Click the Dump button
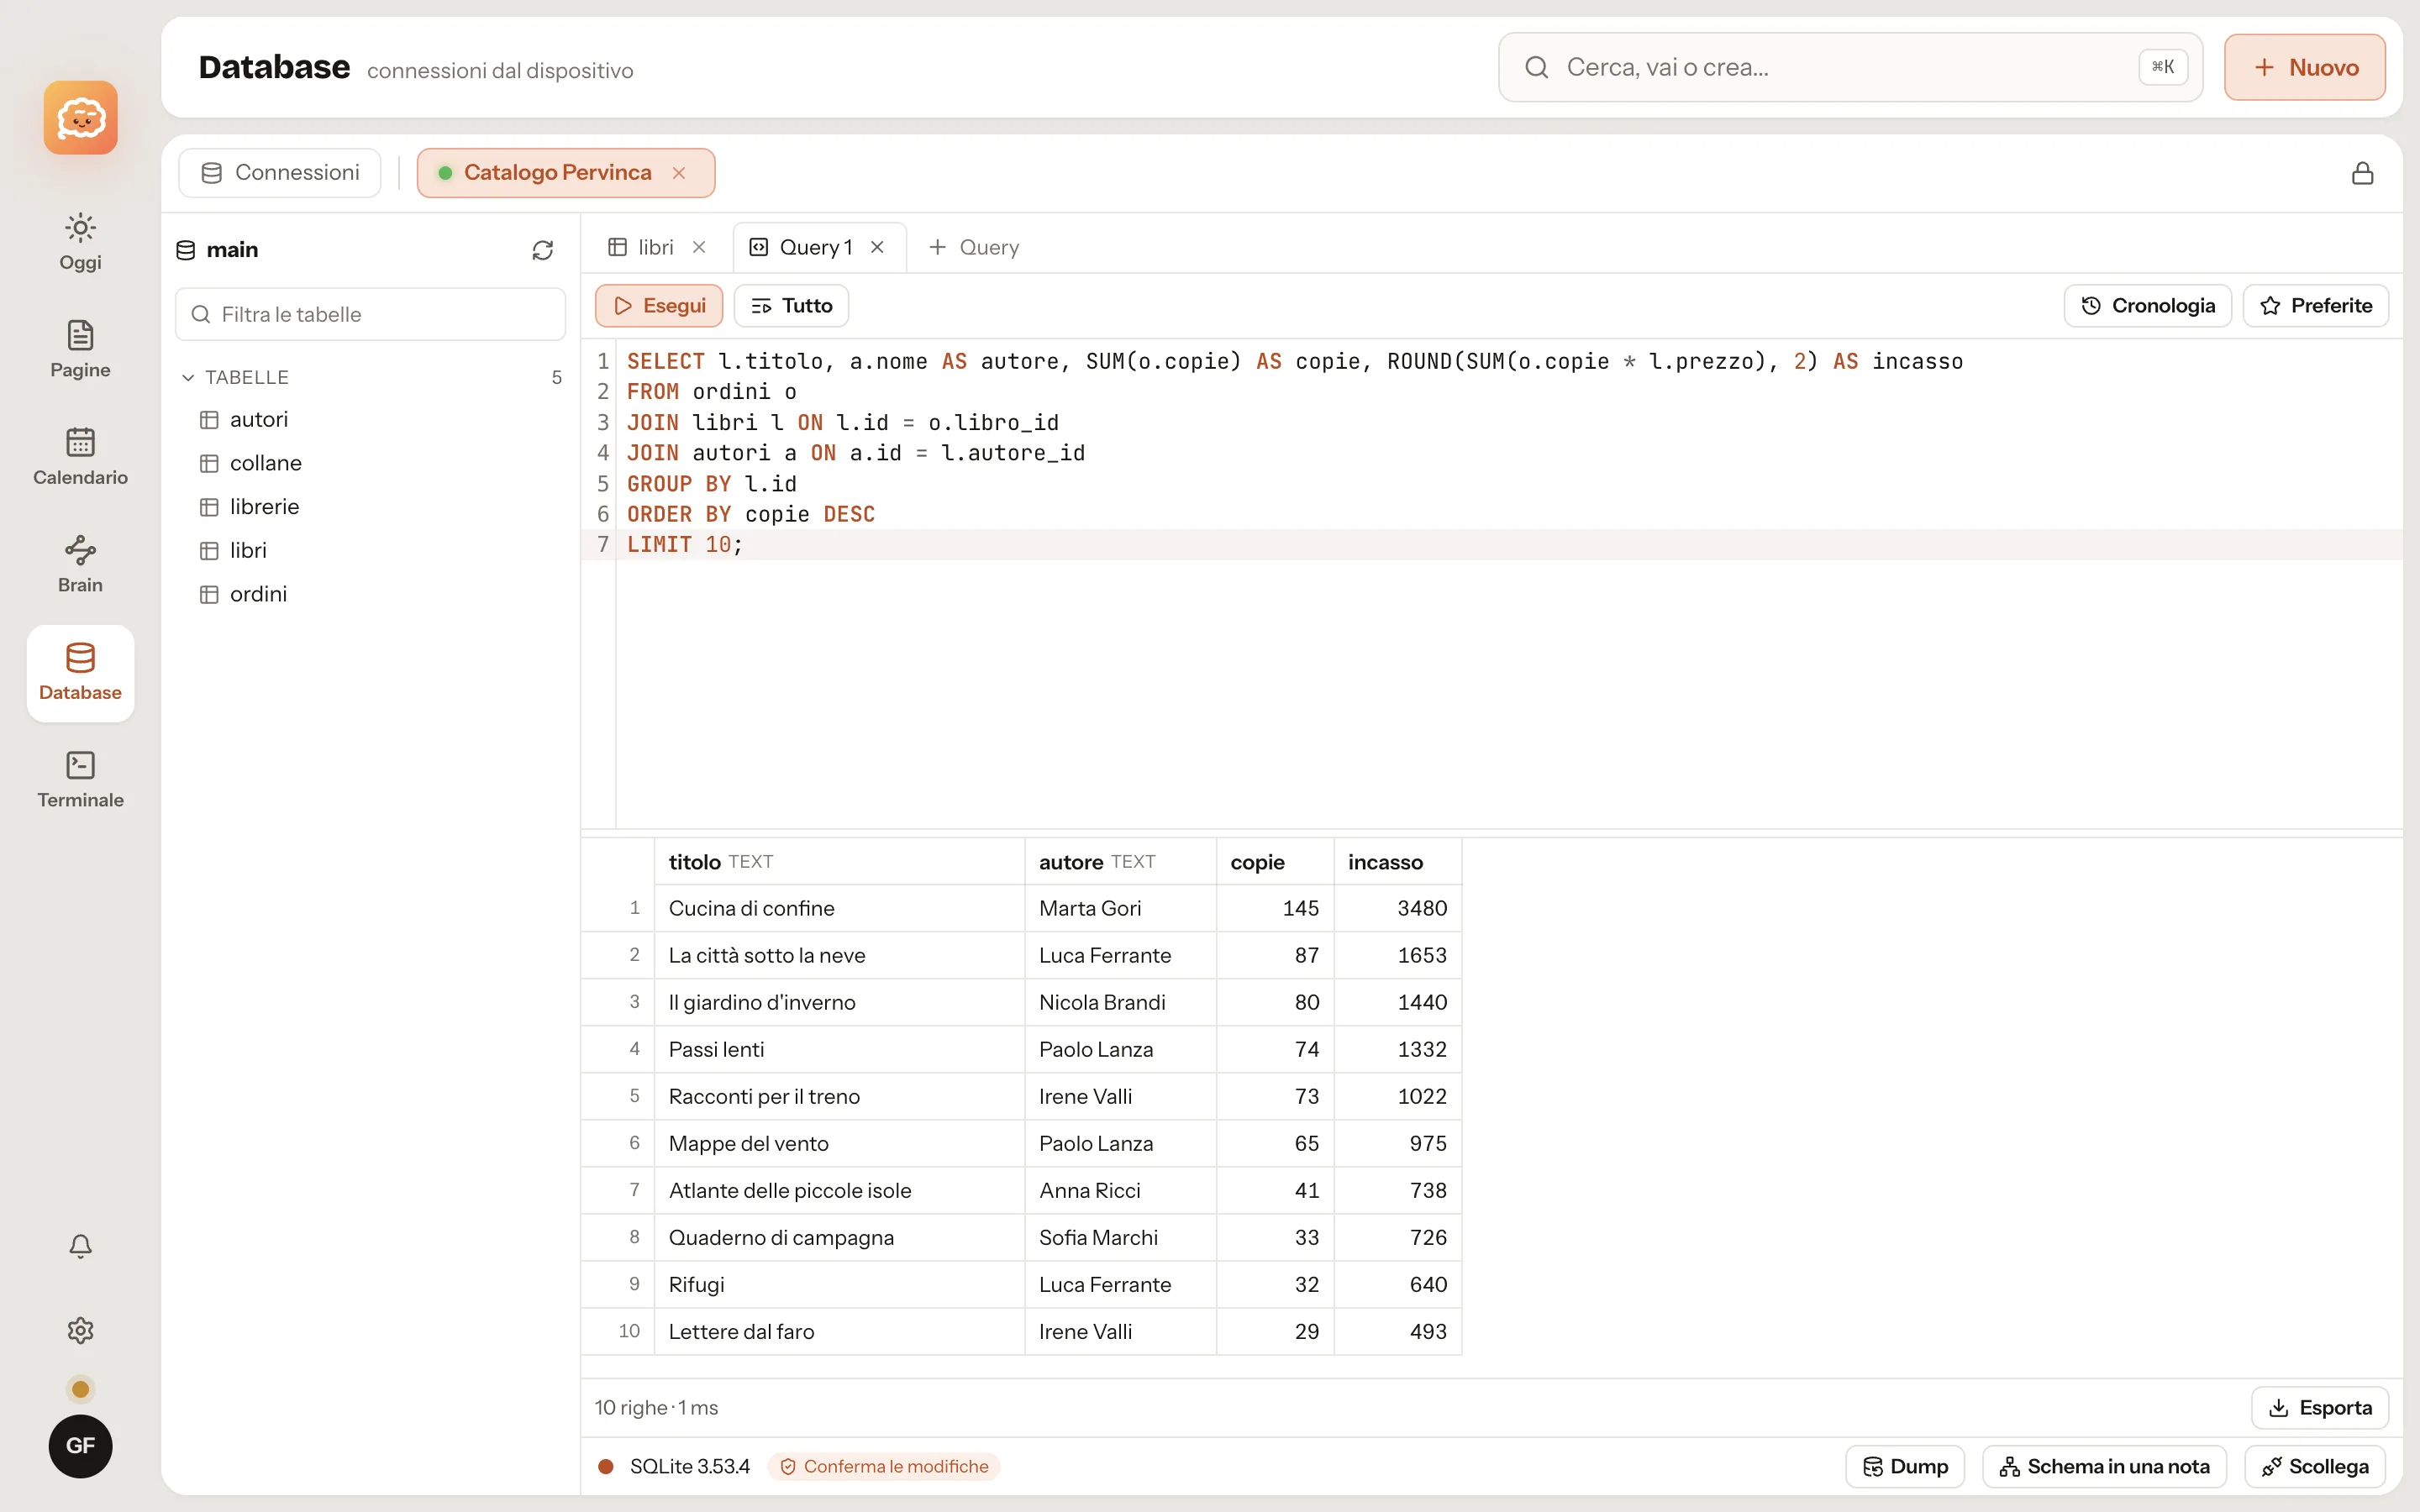Viewport: 2420px width, 1512px height. [1904, 1466]
